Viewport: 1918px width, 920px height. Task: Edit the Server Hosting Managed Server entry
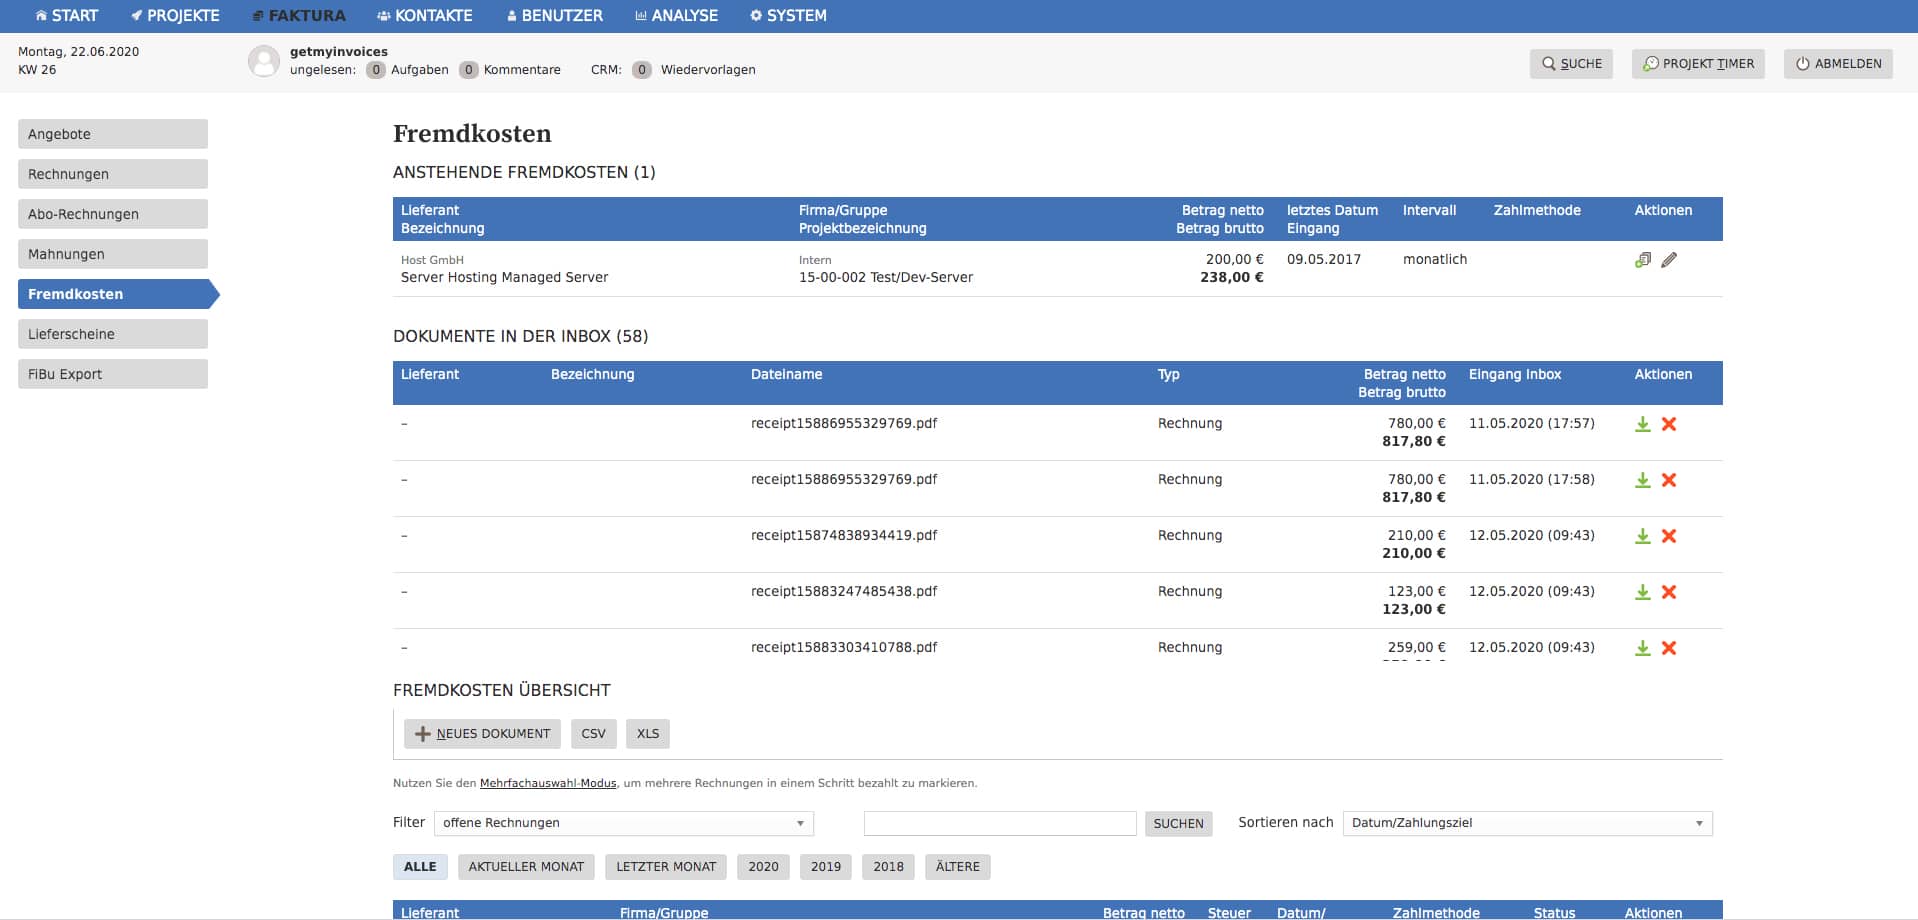1669,260
